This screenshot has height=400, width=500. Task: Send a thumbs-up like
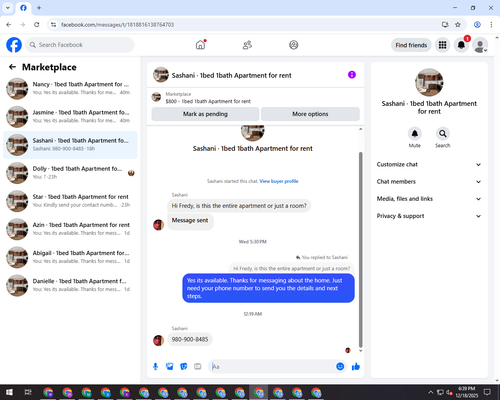click(356, 367)
